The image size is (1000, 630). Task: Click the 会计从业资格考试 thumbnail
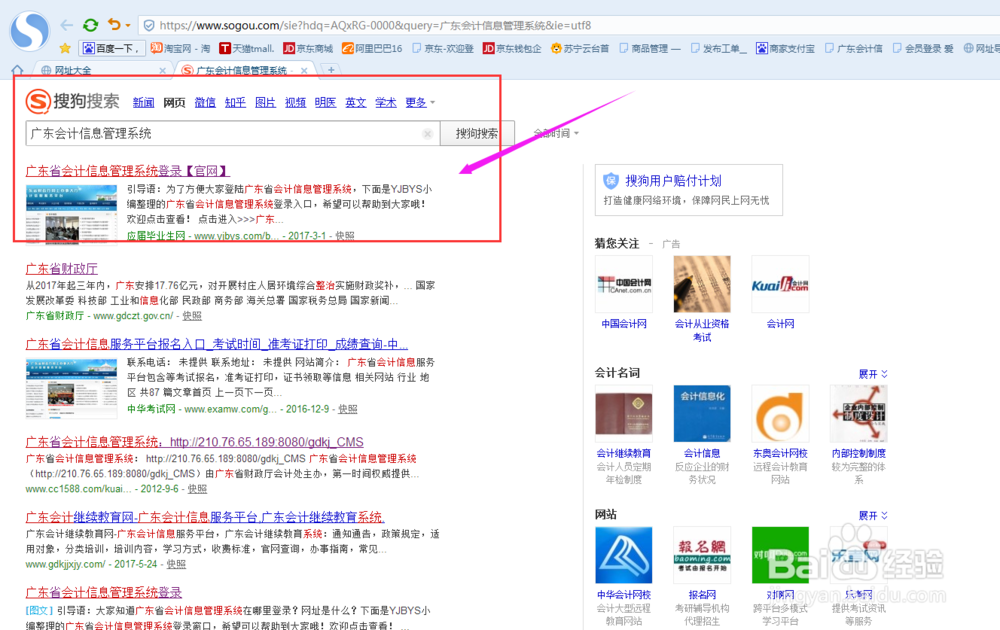tap(702, 284)
